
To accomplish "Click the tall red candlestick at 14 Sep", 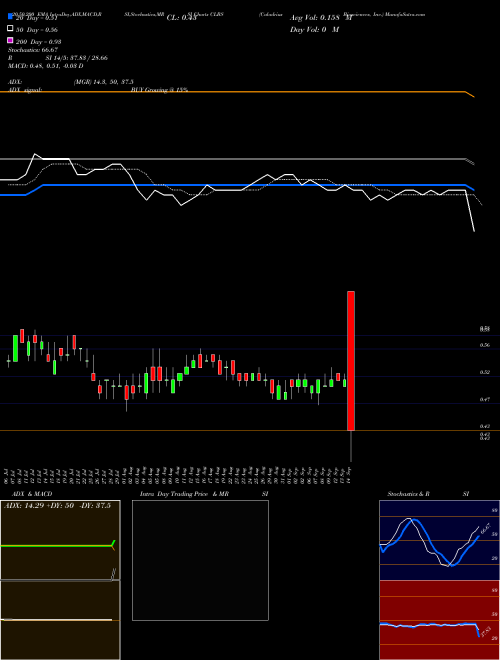I will pyautogui.click(x=351, y=361).
